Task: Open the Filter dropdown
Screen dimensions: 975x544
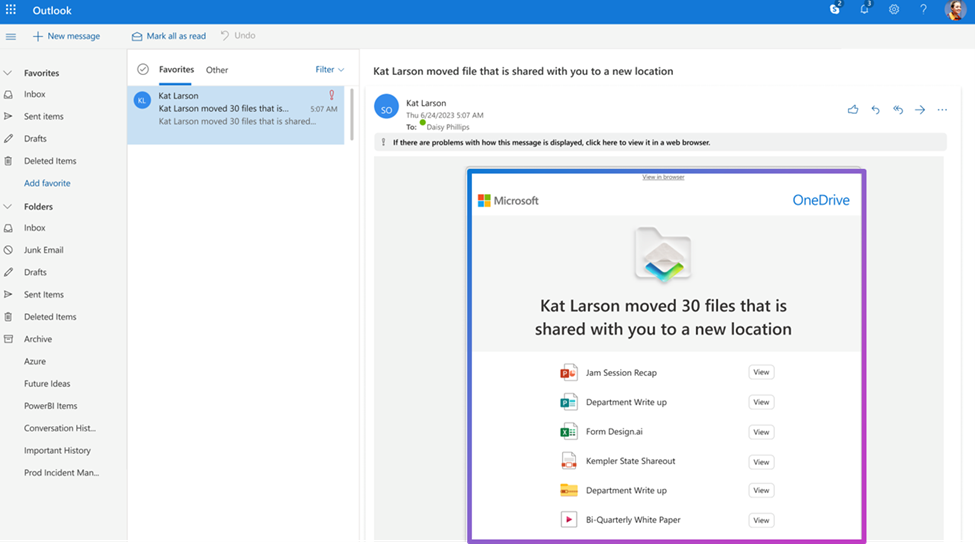Action: [x=329, y=70]
